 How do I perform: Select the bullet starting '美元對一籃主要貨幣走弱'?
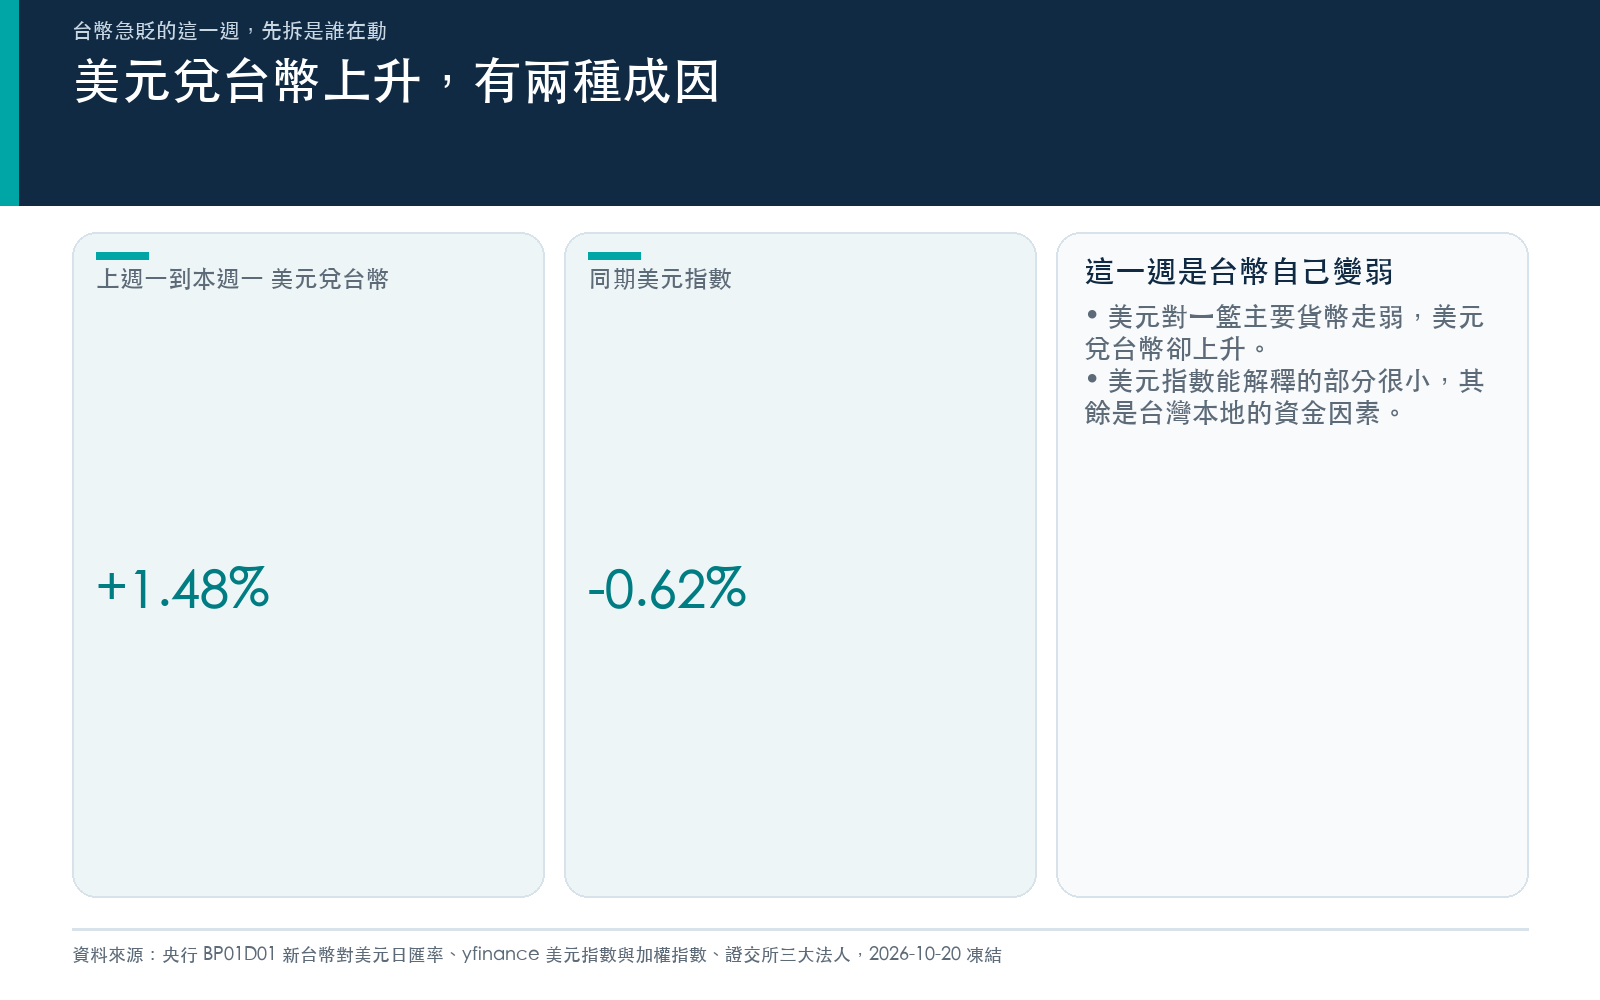pos(1285,333)
